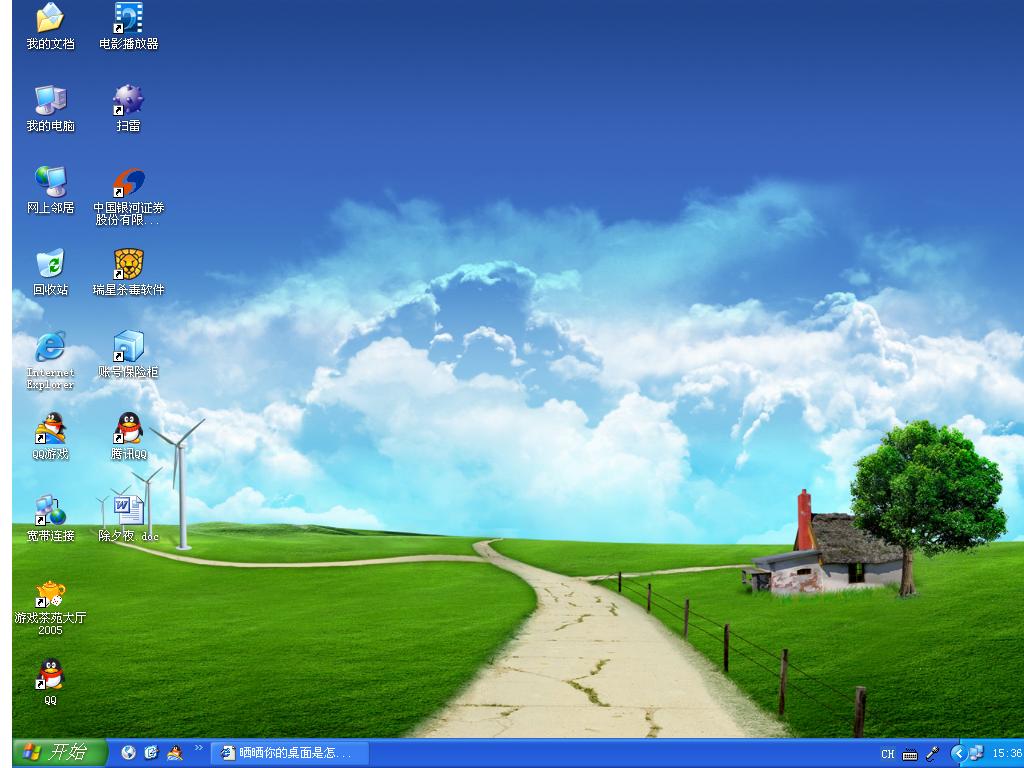
Task: Click CH language indicator in tray
Action: [888, 754]
